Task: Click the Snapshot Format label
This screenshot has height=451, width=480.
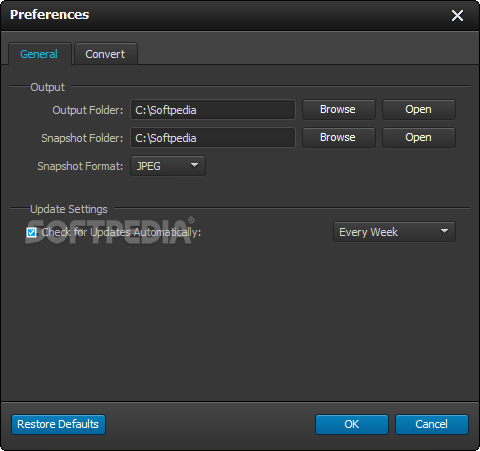Action: coord(80,166)
